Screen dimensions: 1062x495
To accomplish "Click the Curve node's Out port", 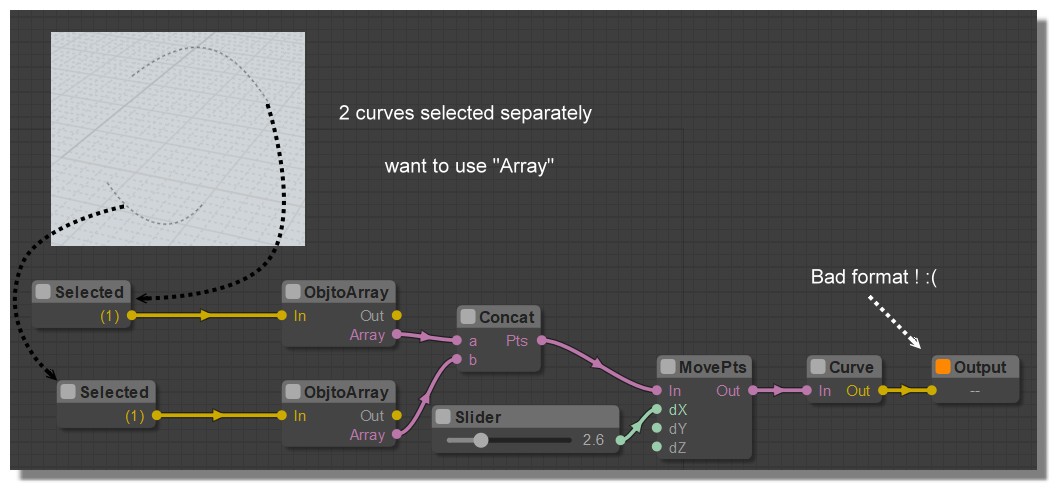I will [883, 391].
